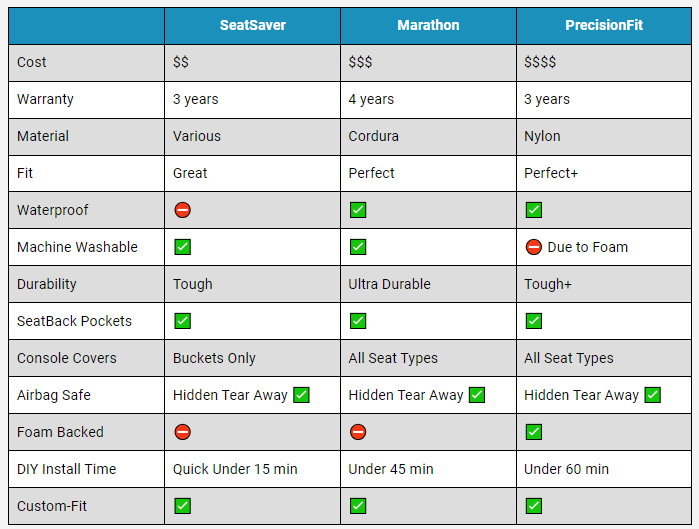The height and width of the screenshot is (529, 699).
Task: Select the PrecisionFit column header
Action: tap(604, 25)
